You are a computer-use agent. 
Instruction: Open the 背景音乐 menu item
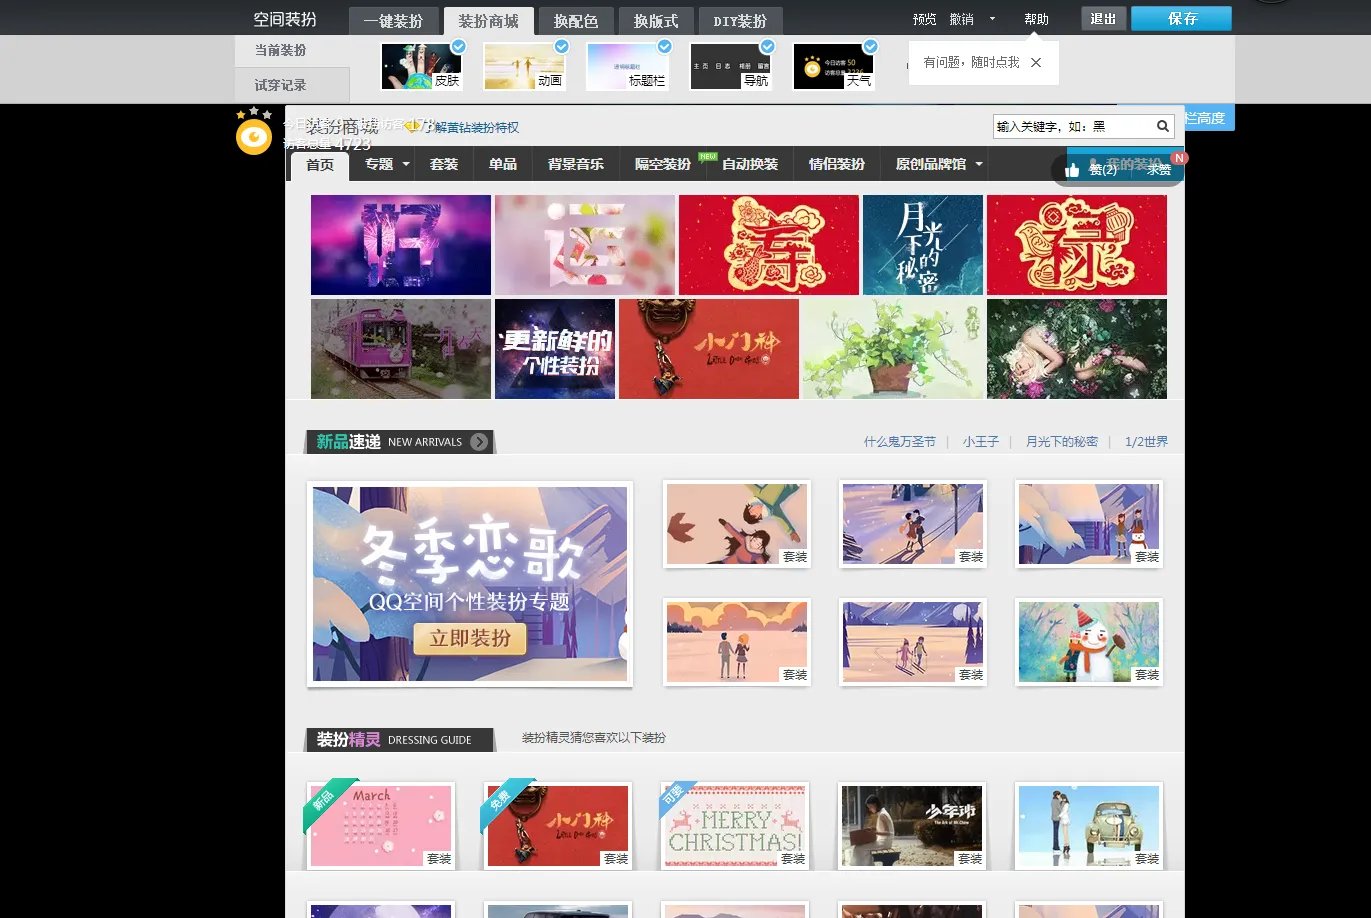click(x=575, y=164)
